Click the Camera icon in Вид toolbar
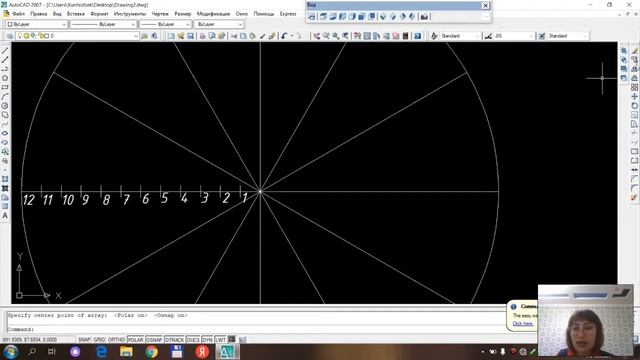 pyautogui.click(x=424, y=17)
